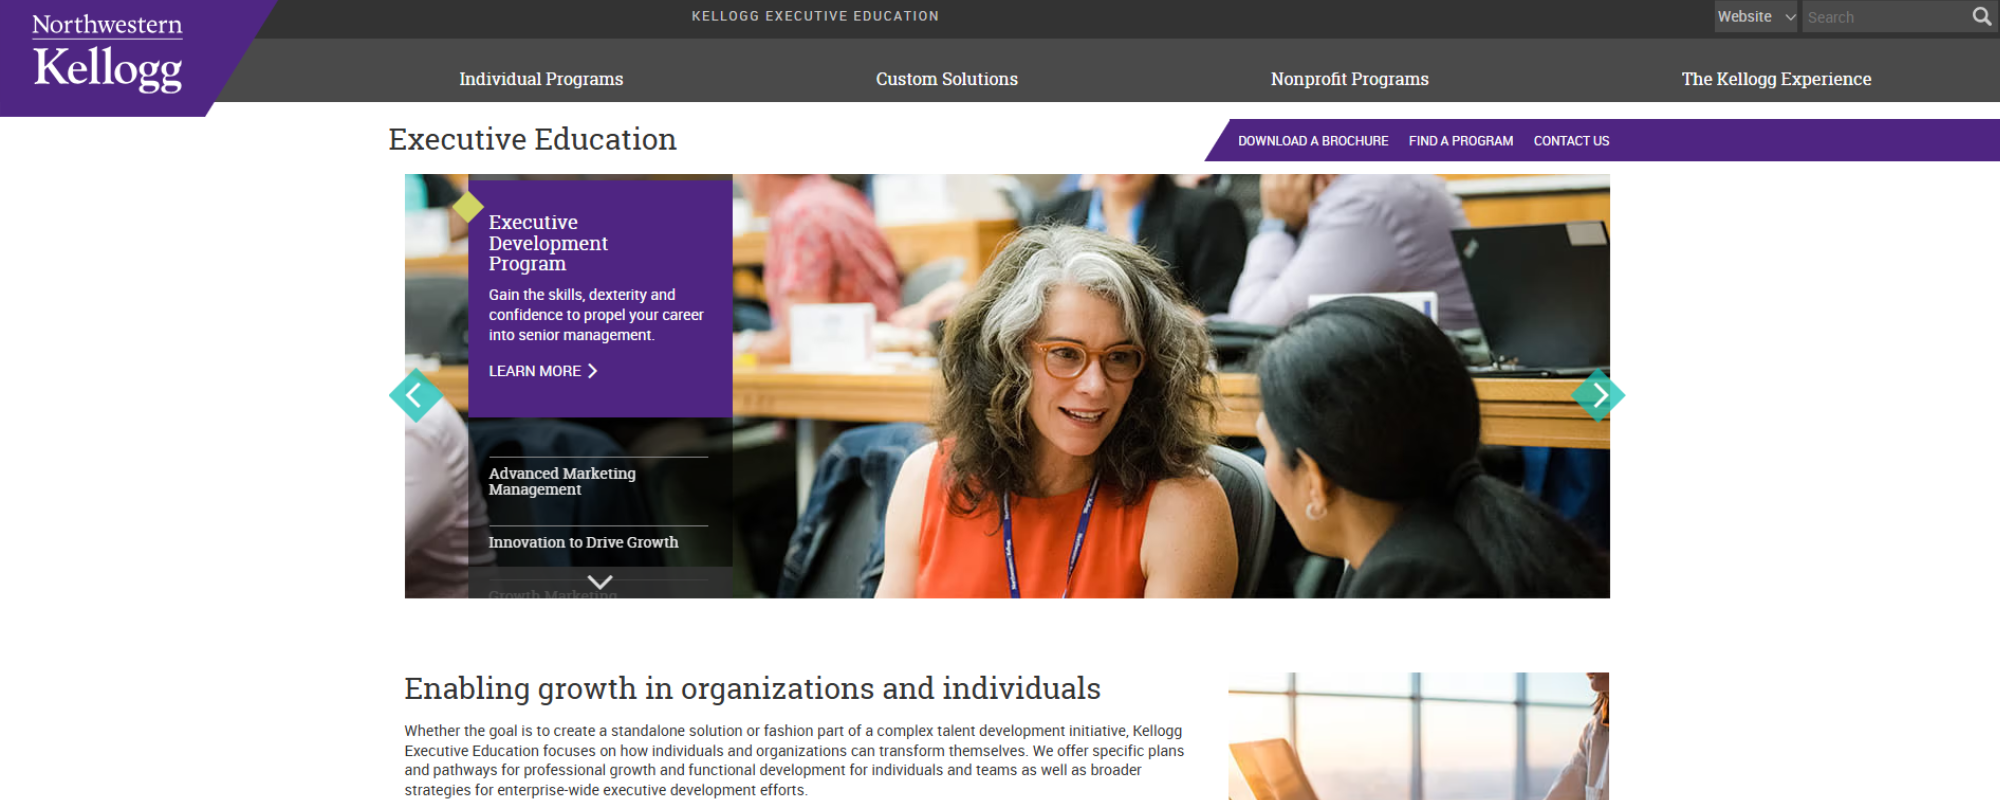This screenshot has width=2000, height=800.
Task: Open the Custom Solutions menu
Action: pos(947,79)
